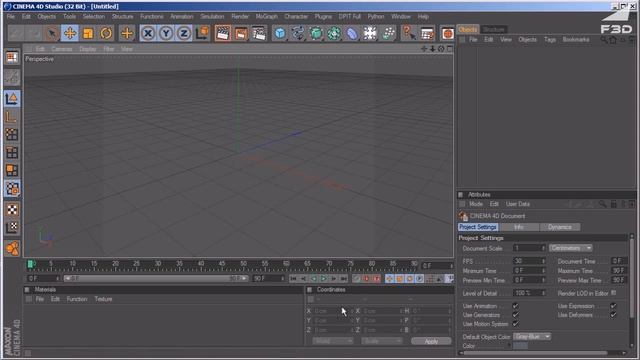Enable the Model mode icon in left palette
The width and height of the screenshot is (640, 360).
(x=12, y=98)
